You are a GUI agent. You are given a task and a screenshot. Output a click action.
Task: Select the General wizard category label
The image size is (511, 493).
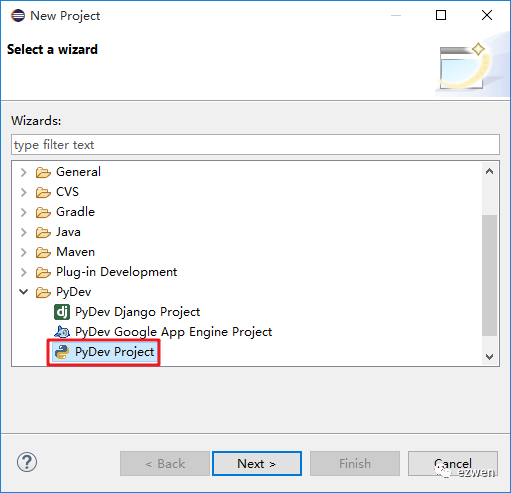coord(78,172)
